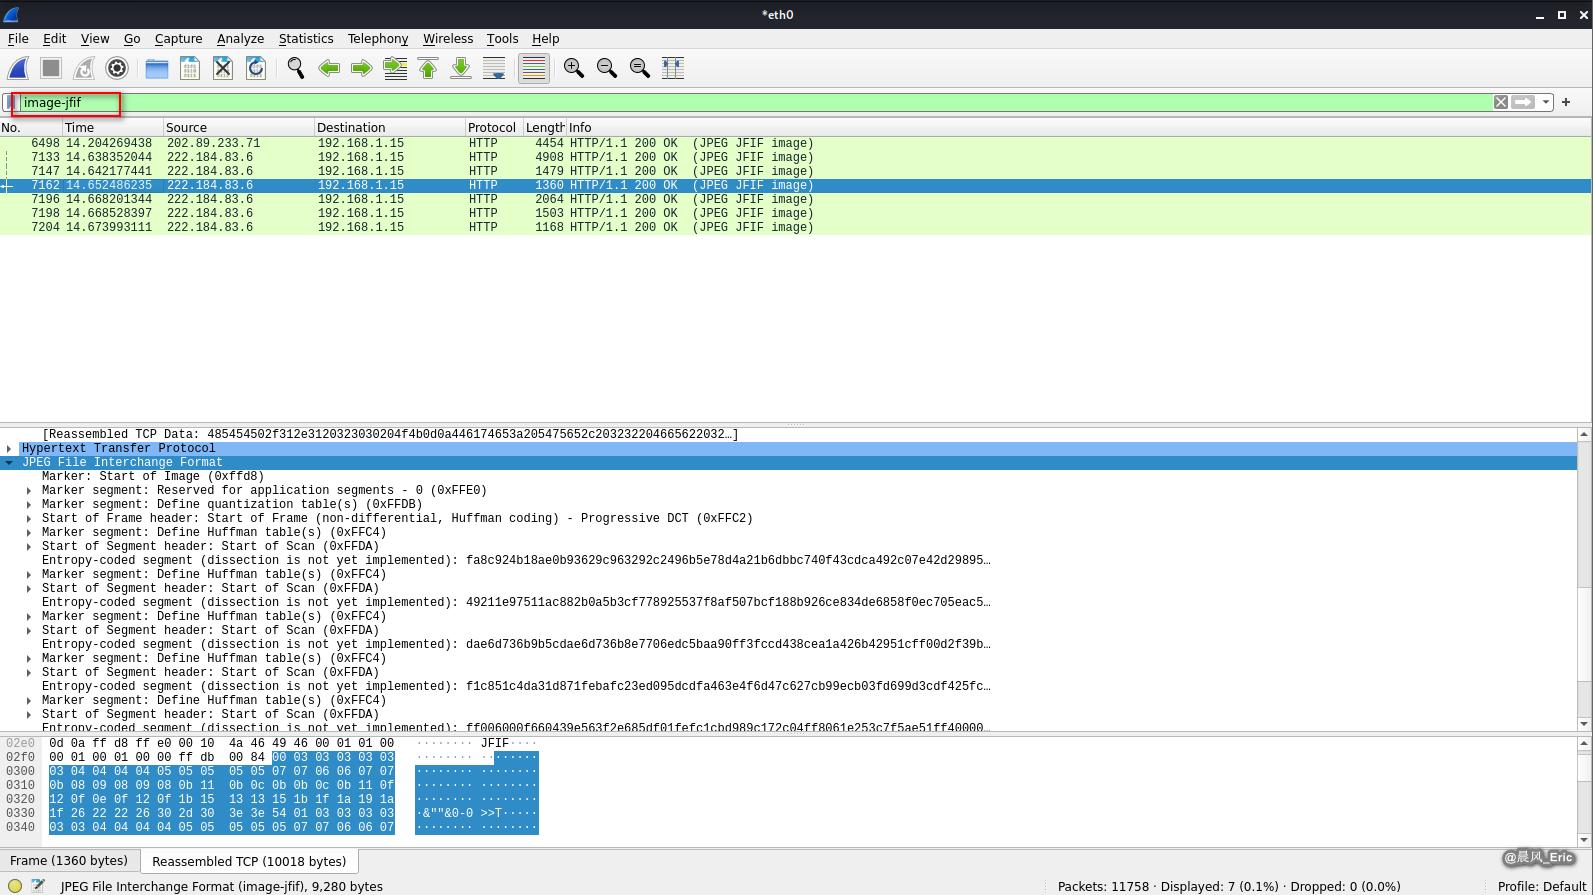Switch to Reassembled TCP (10018 bytes) tab
The image size is (1593, 895).
249,861
